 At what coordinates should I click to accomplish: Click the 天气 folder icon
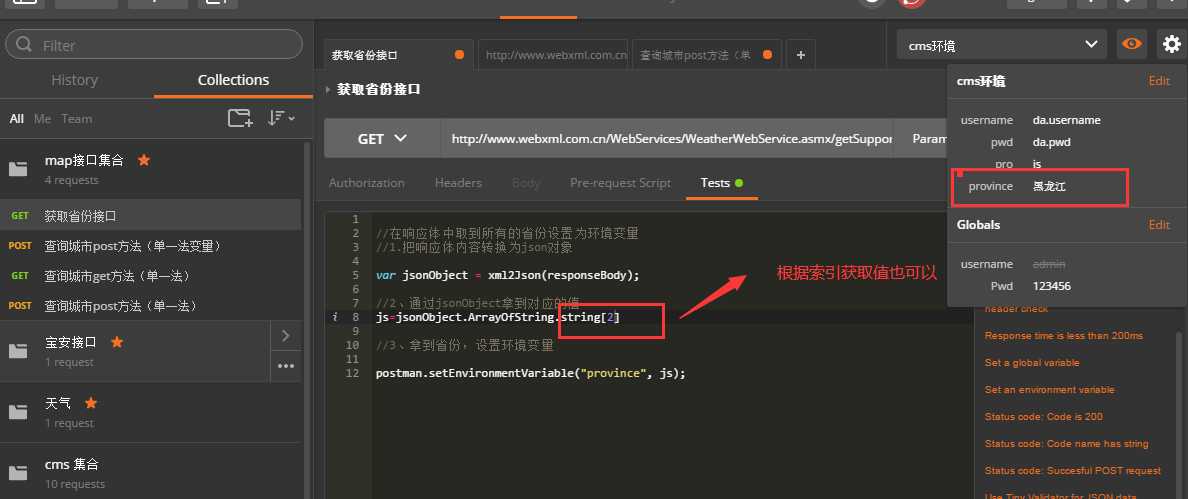pos(18,412)
